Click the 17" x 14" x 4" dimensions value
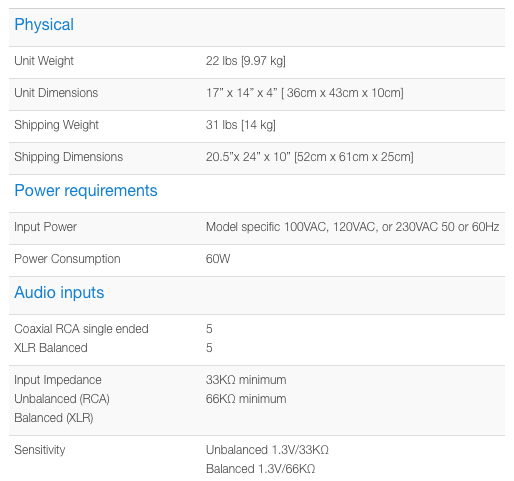Screen dimensions: 514x481 [x=305, y=93]
